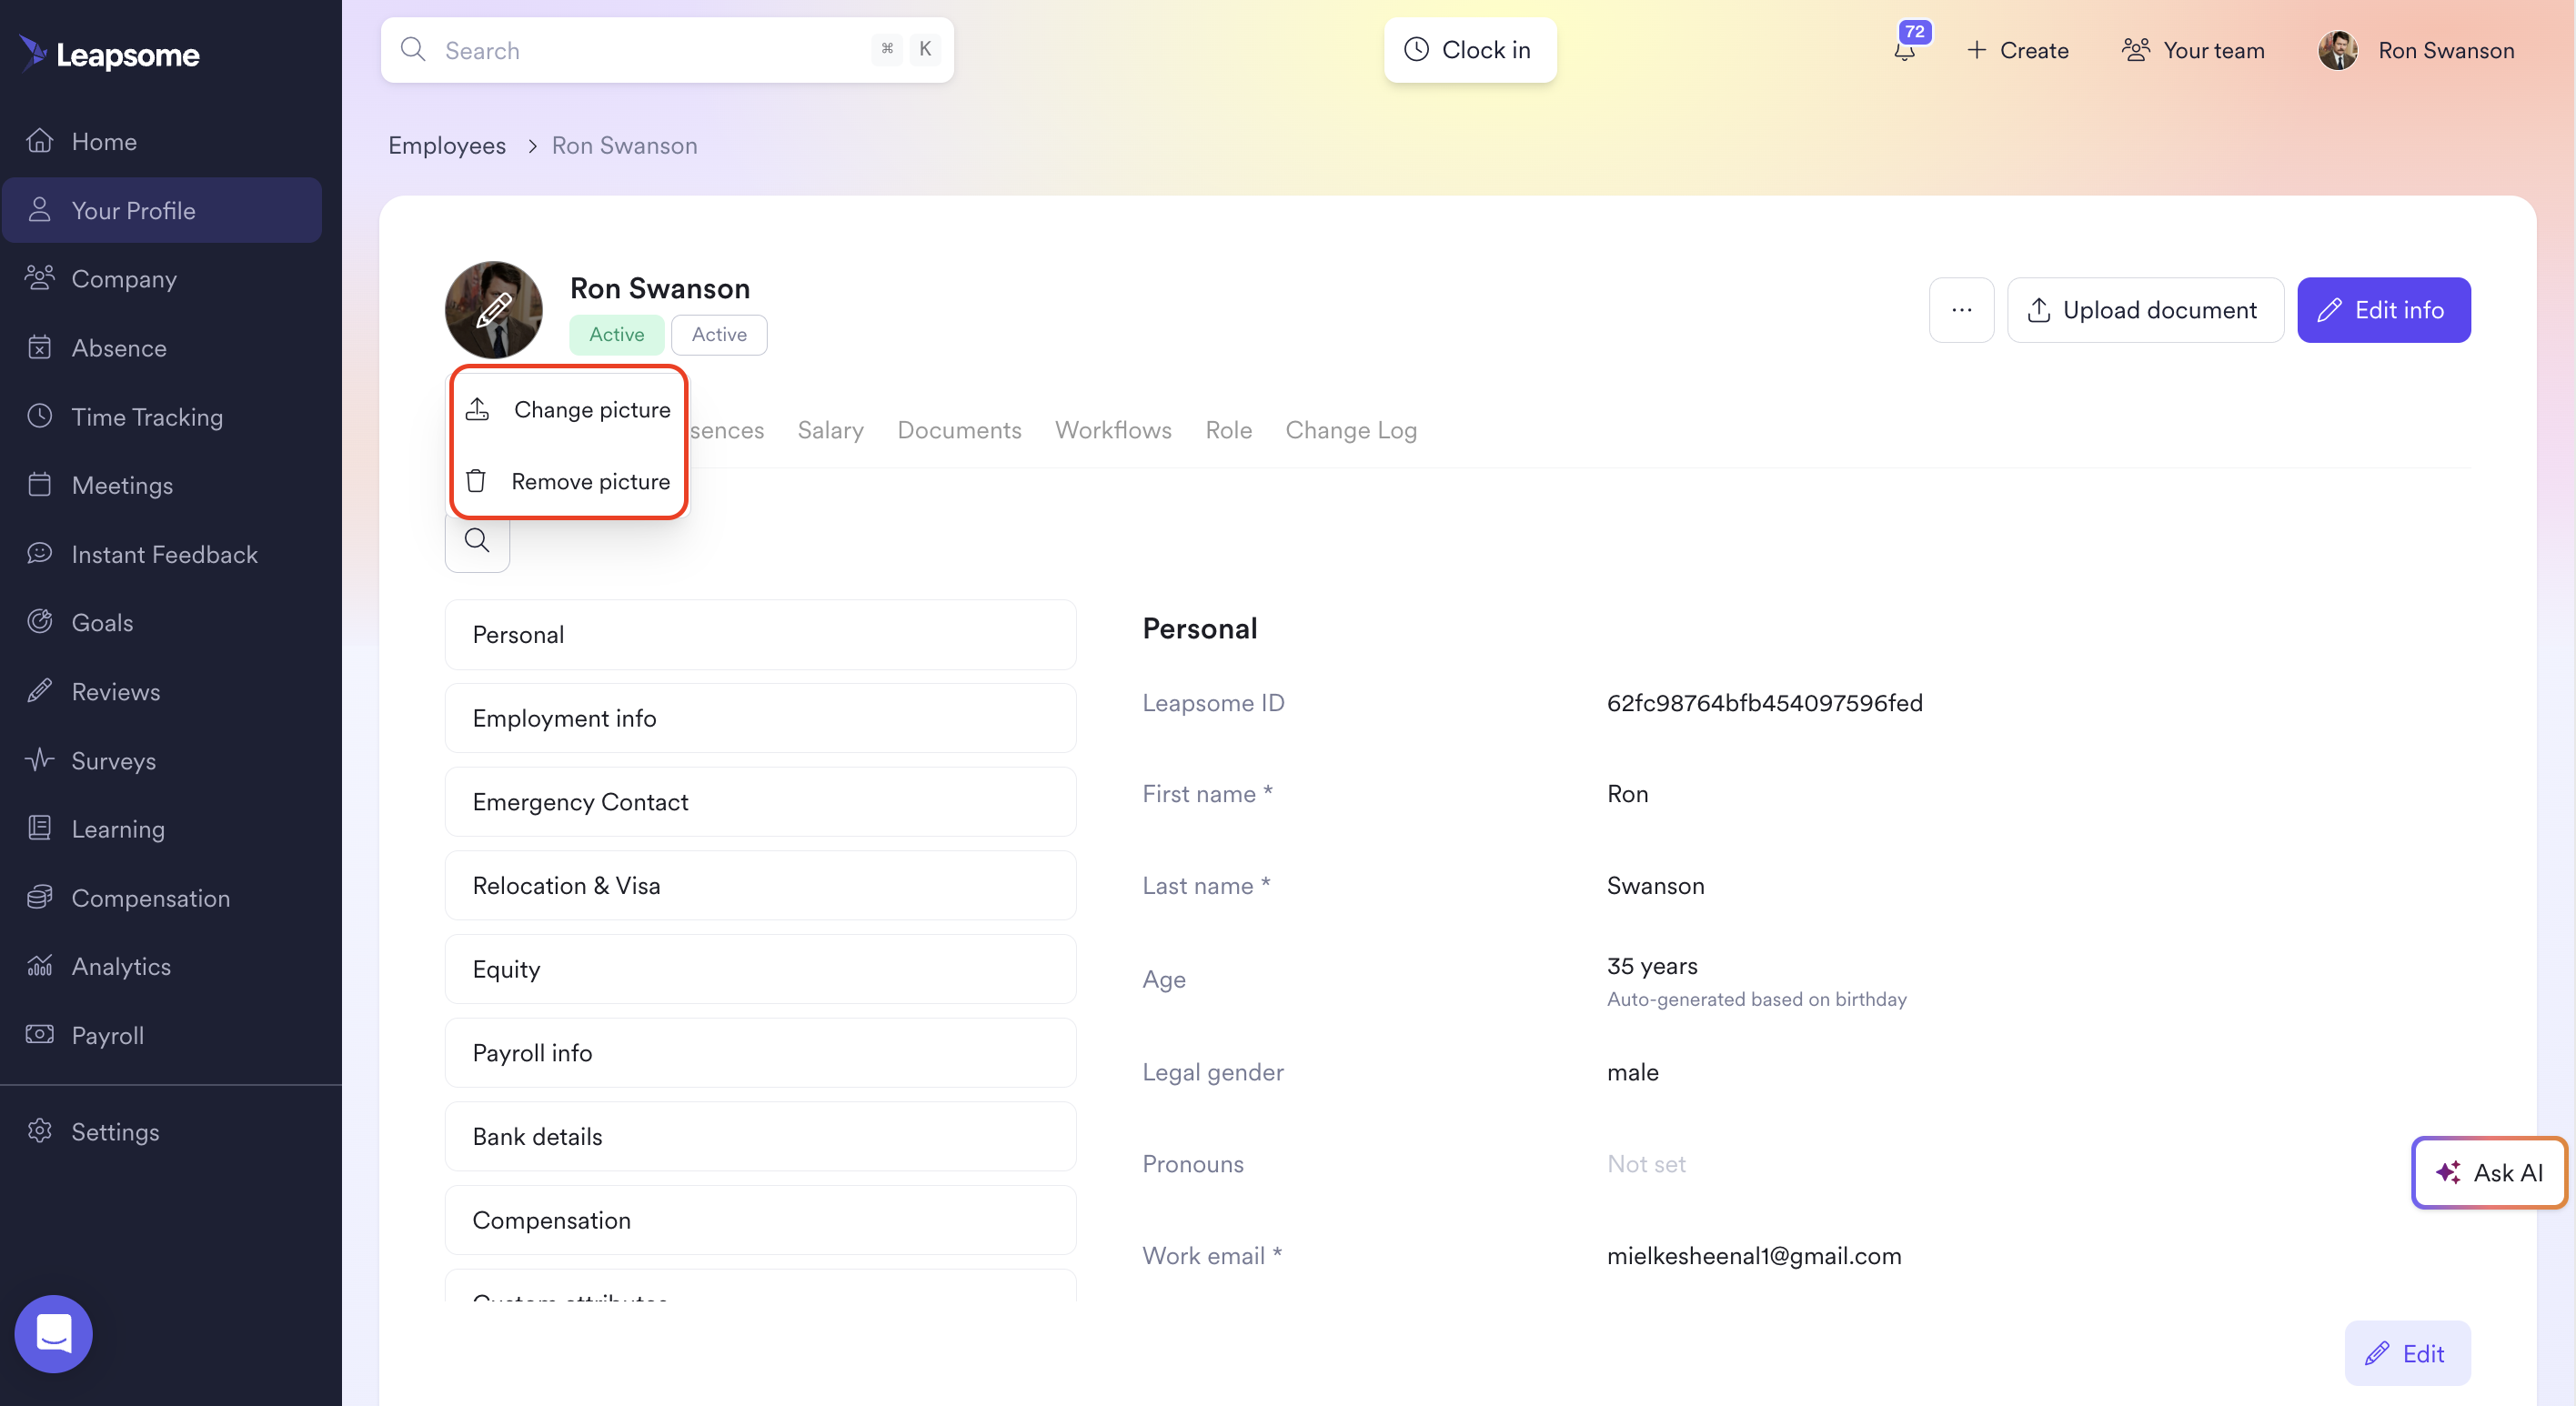Image resolution: width=2576 pixels, height=1406 pixels.
Task: Open the Company section
Action: [x=162, y=279]
